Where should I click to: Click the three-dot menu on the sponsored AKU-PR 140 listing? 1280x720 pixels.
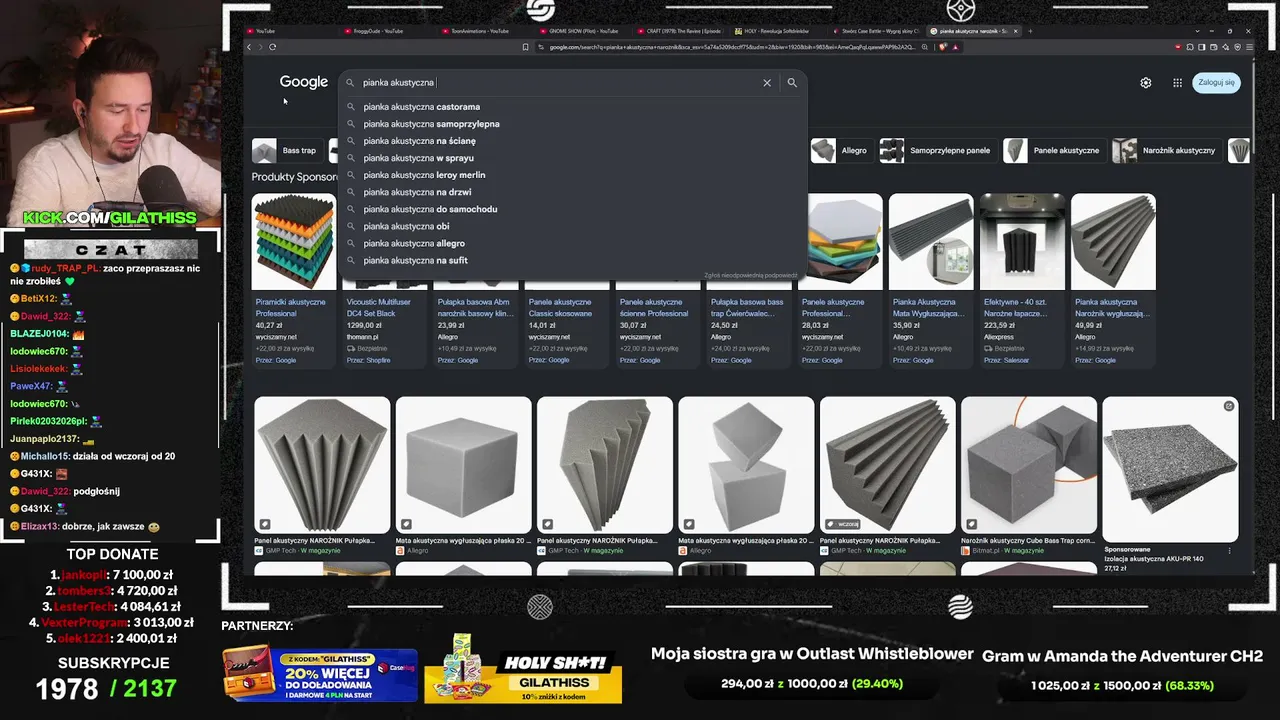[1229, 550]
